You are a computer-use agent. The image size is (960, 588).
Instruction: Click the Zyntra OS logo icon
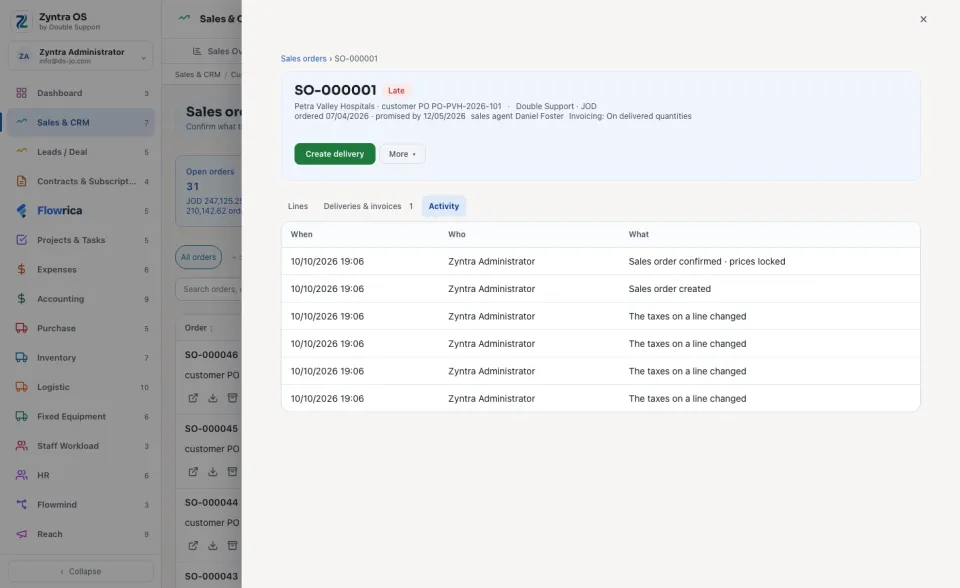[21, 21]
